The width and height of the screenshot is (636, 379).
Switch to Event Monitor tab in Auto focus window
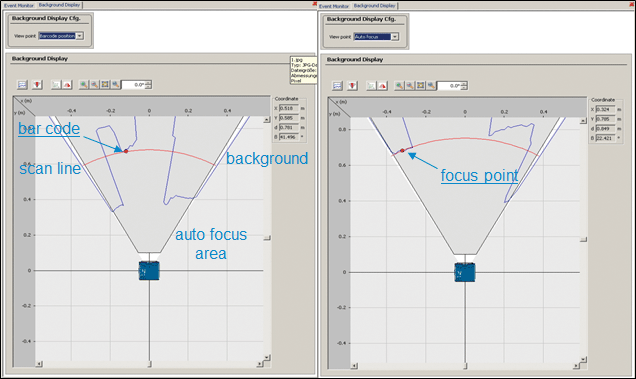pos(334,6)
